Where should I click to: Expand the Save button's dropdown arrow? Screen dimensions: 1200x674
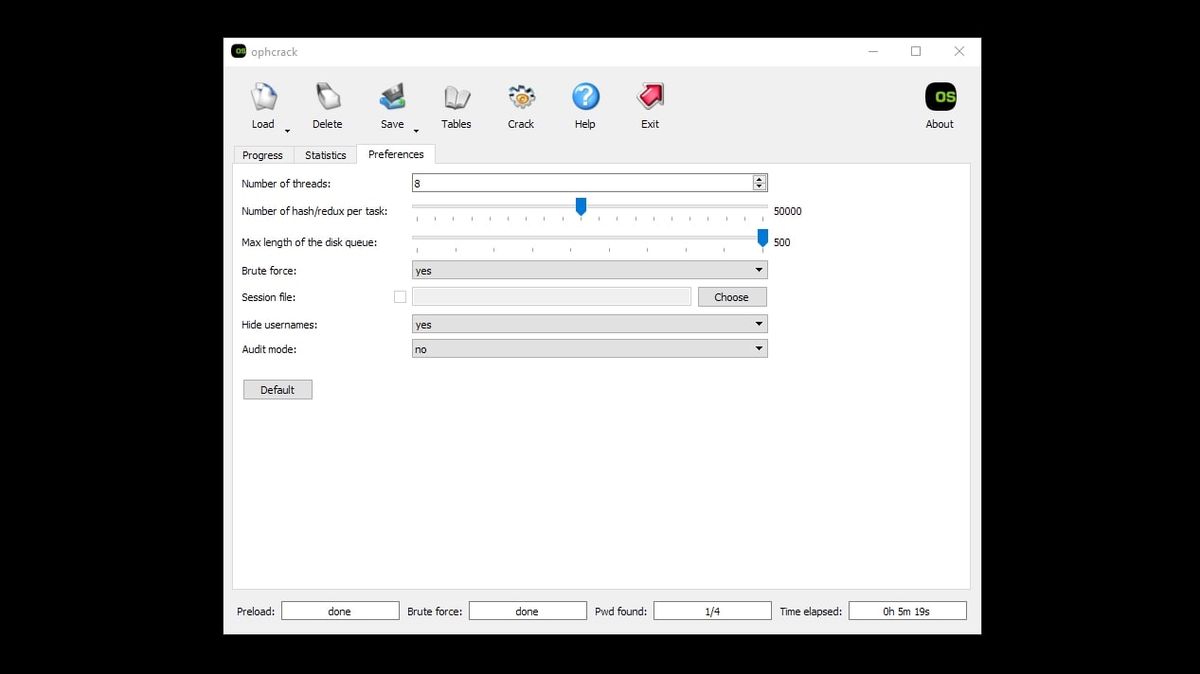click(415, 128)
